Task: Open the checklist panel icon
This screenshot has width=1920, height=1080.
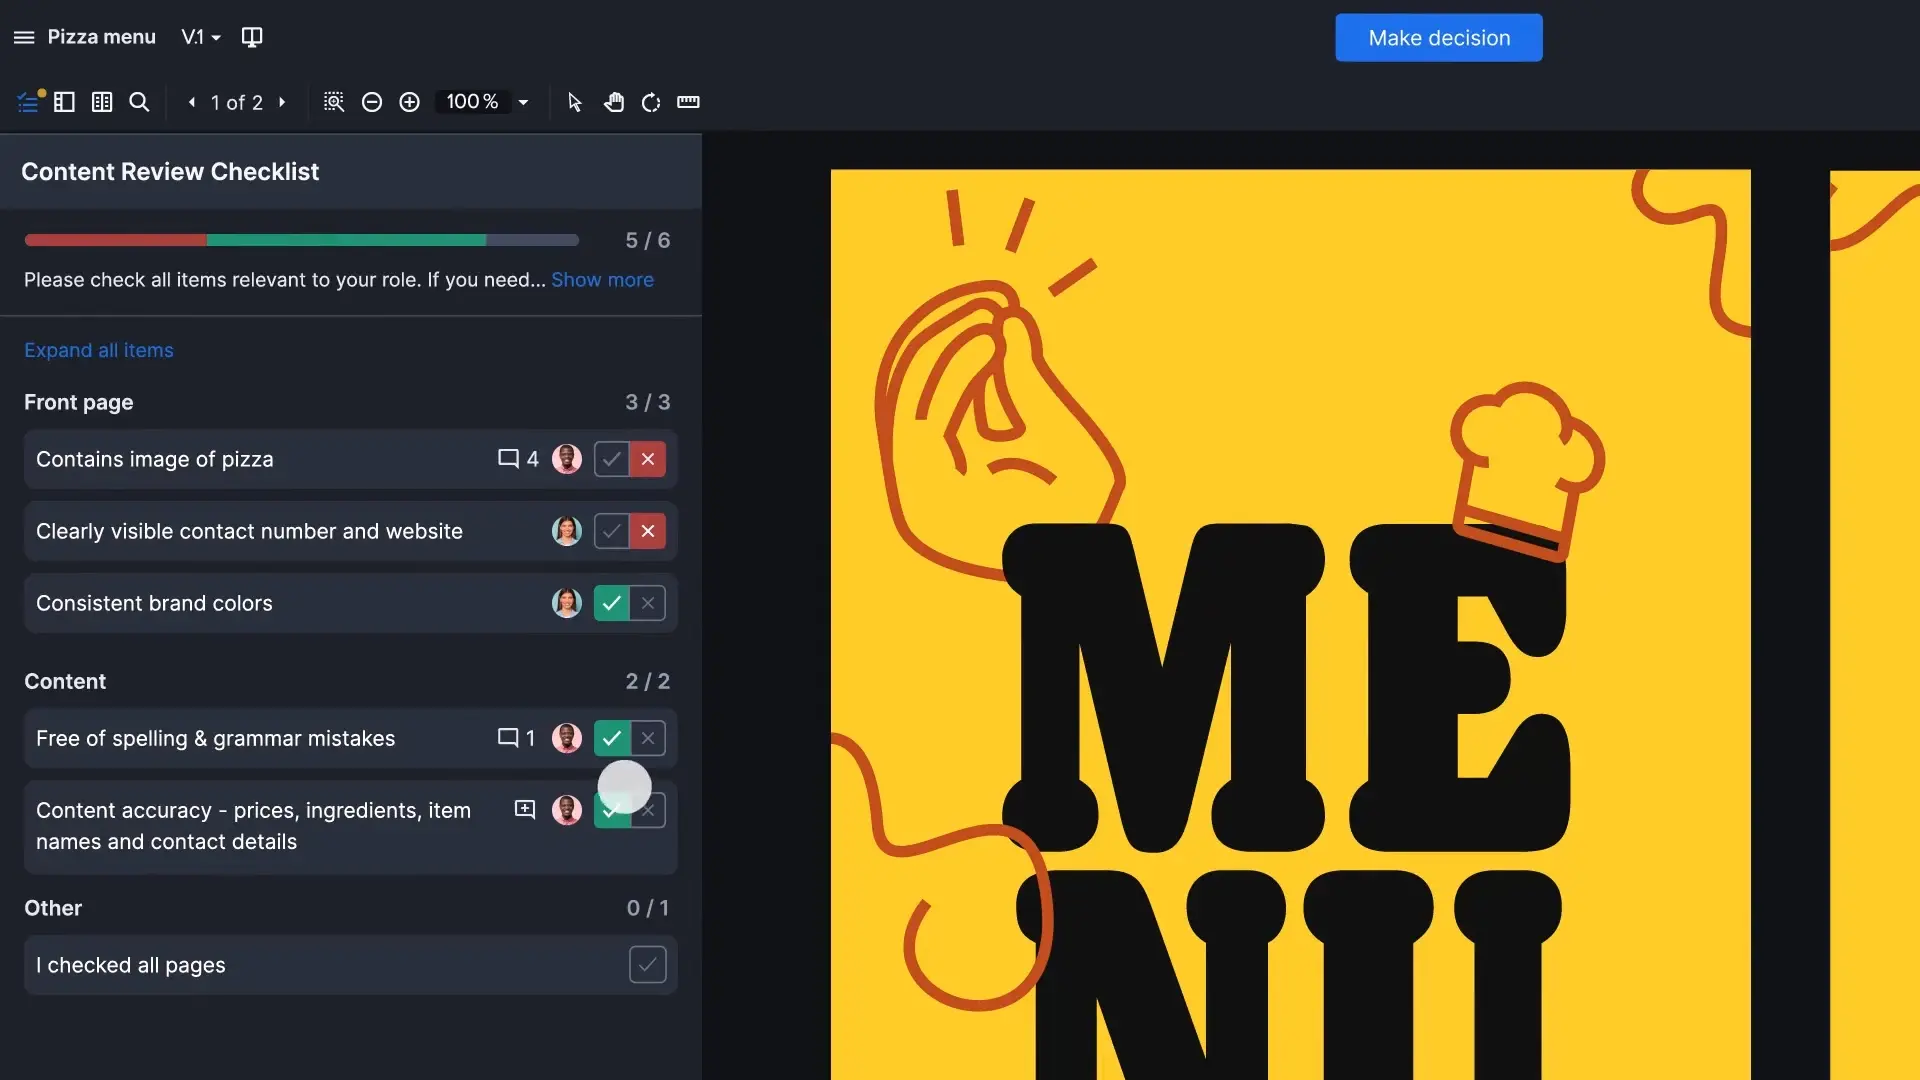Action: [x=29, y=102]
